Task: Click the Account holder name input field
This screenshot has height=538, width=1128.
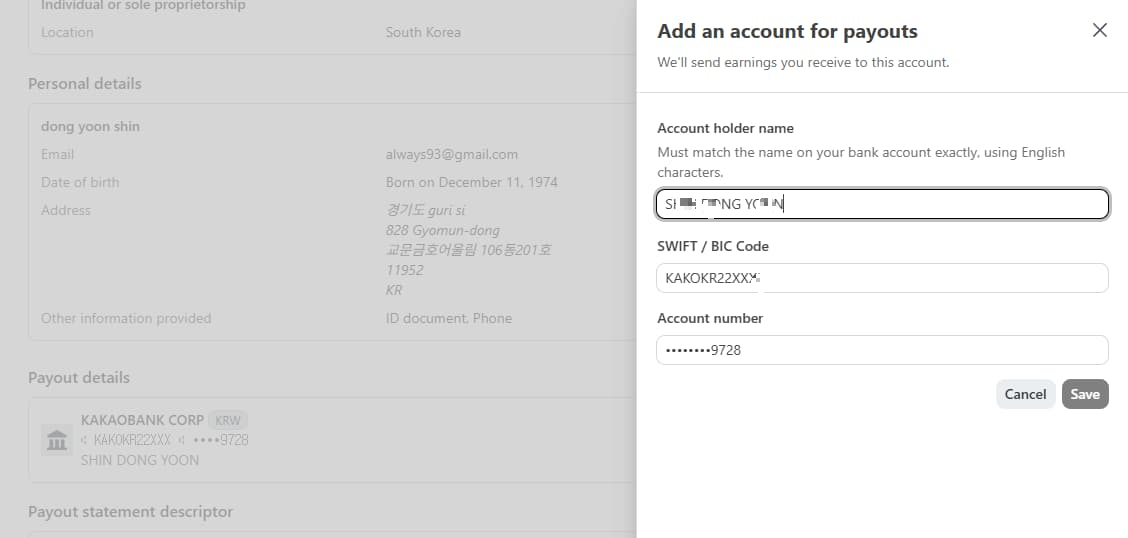Action: click(882, 204)
